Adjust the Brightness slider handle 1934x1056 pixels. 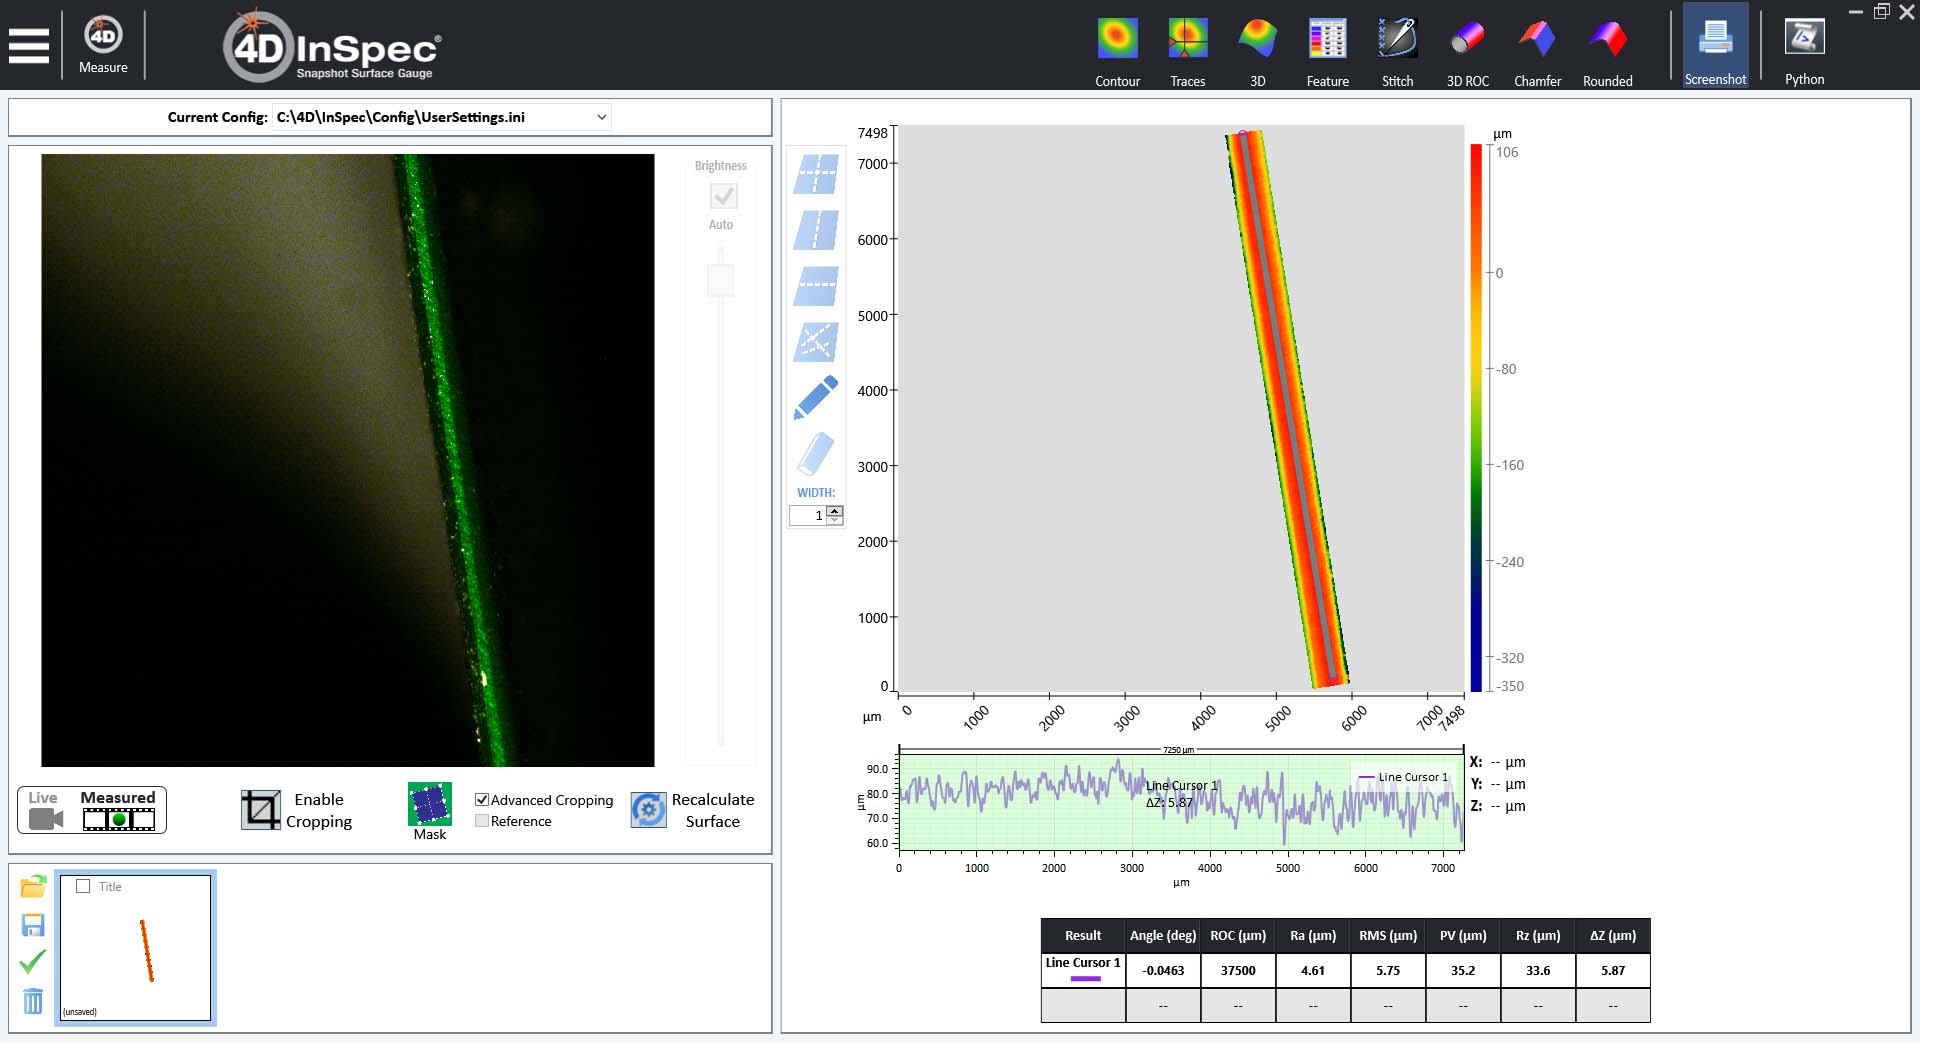[x=721, y=279]
